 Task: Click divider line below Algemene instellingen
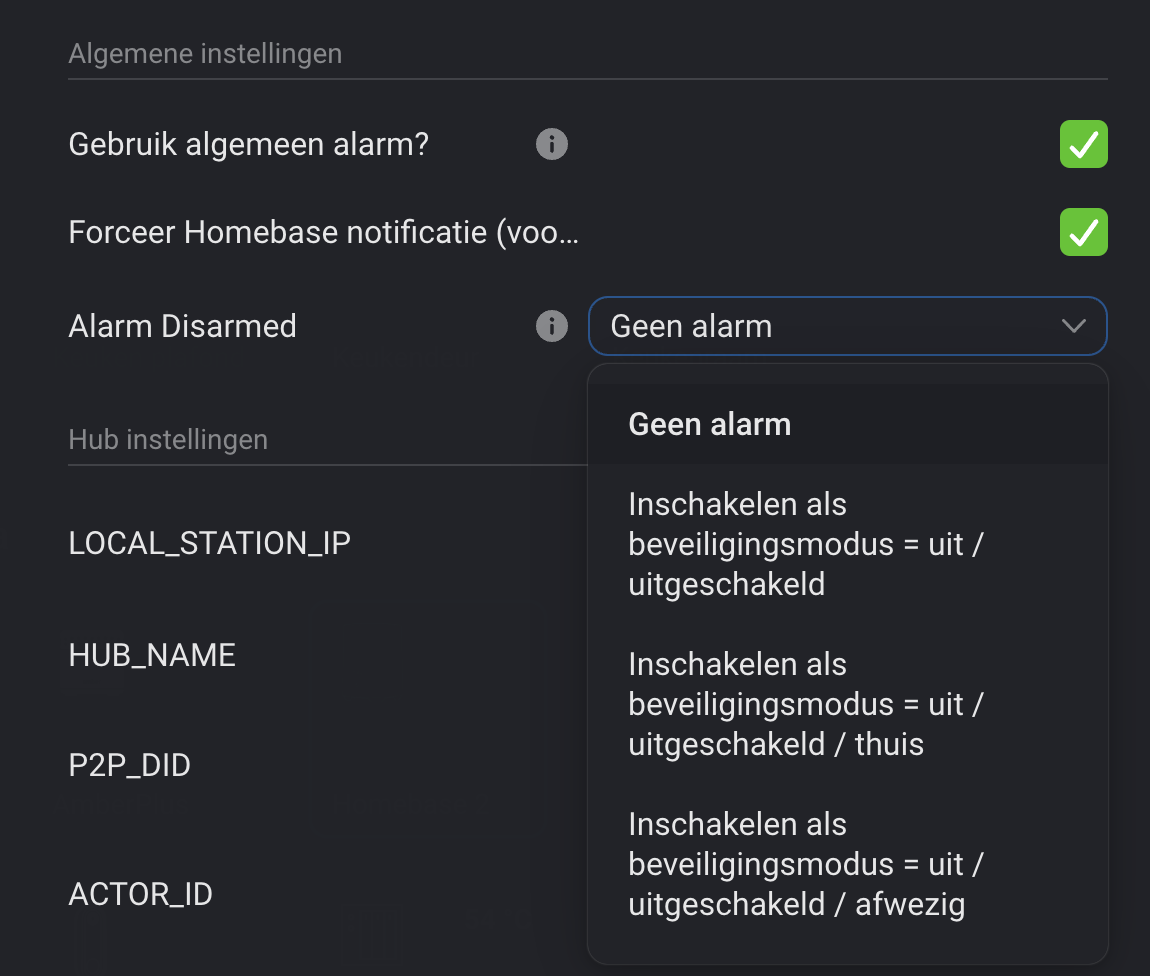(588, 78)
